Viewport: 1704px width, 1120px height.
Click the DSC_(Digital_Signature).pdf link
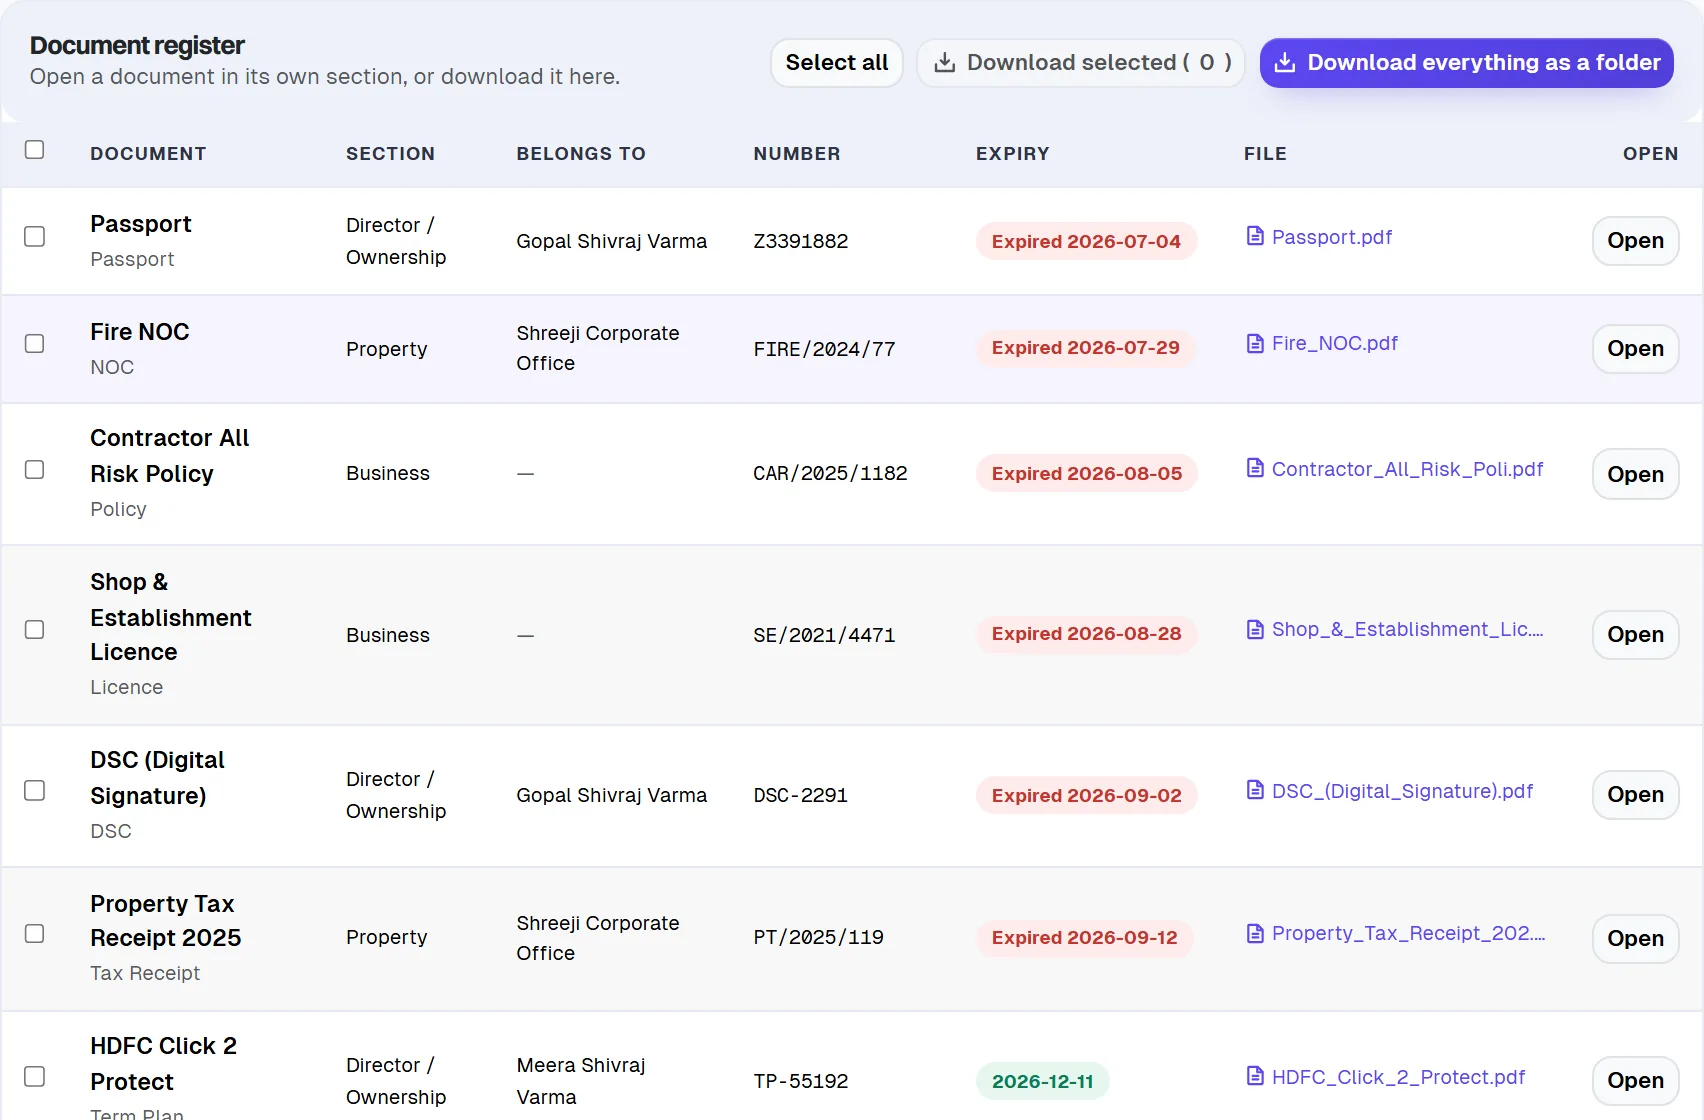point(1402,791)
